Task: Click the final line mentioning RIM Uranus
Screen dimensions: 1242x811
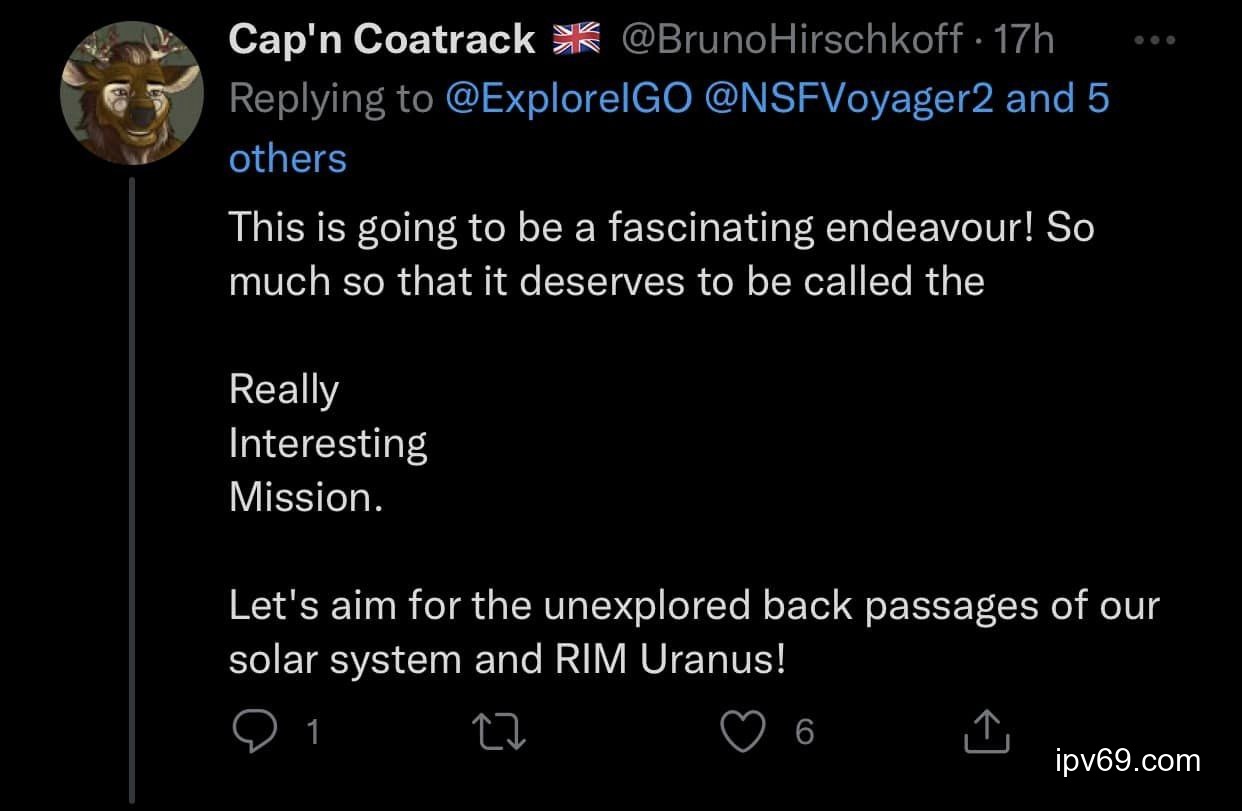Action: 507,660
